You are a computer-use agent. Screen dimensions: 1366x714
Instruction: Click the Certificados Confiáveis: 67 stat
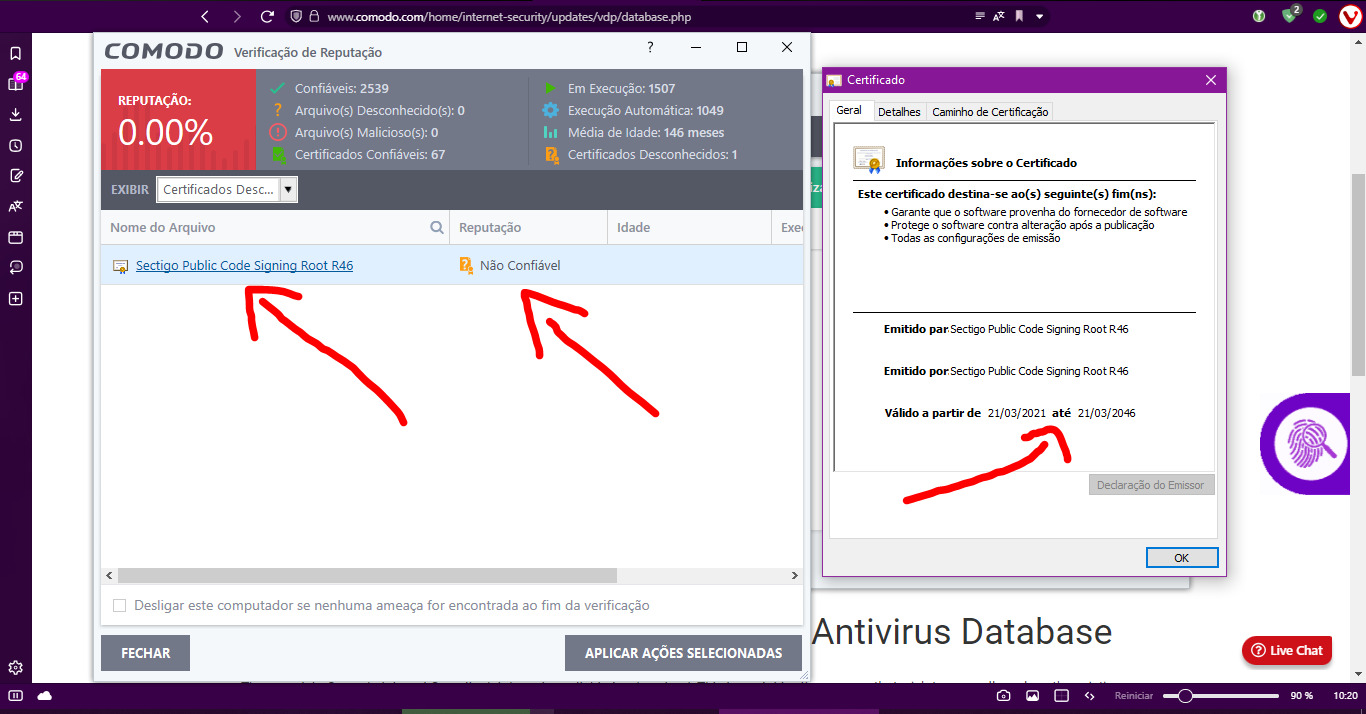coord(358,154)
